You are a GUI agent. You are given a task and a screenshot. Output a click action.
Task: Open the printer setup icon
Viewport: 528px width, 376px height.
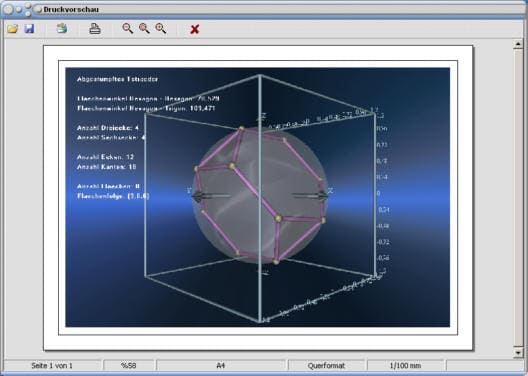(x=62, y=28)
